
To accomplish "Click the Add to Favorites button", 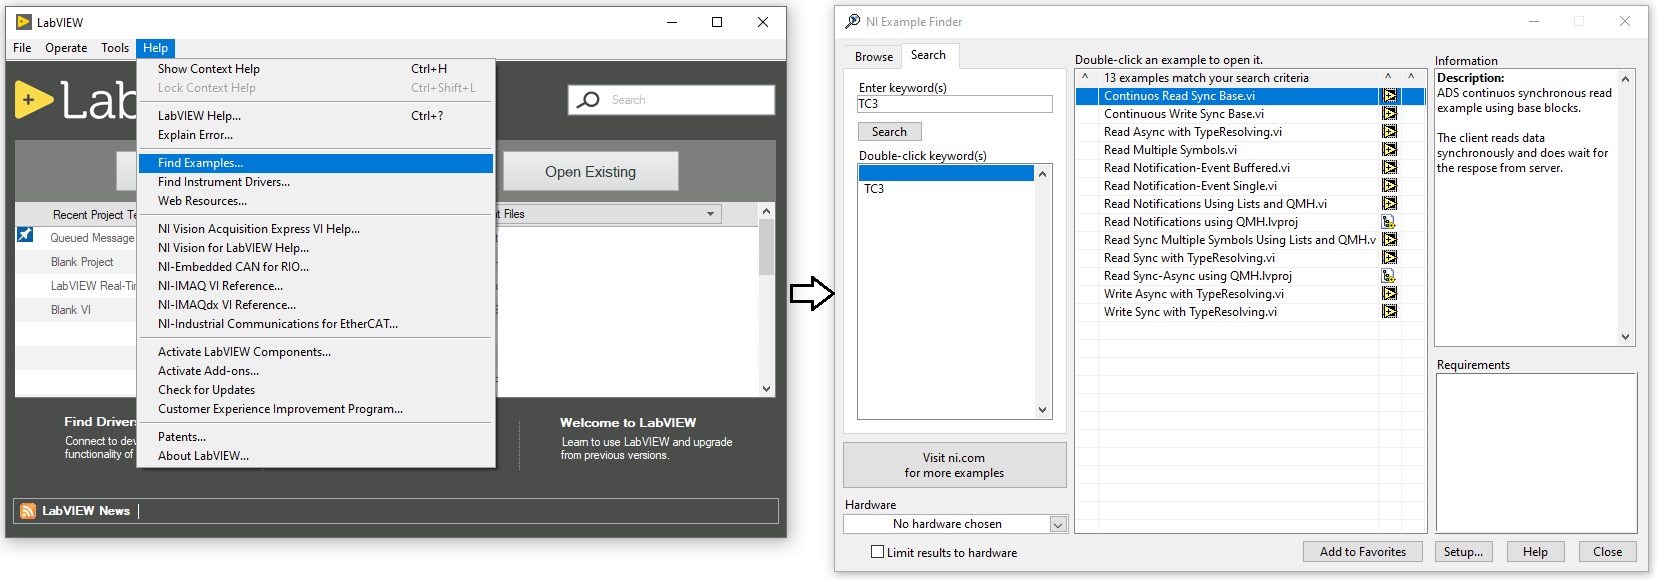I will (1362, 552).
